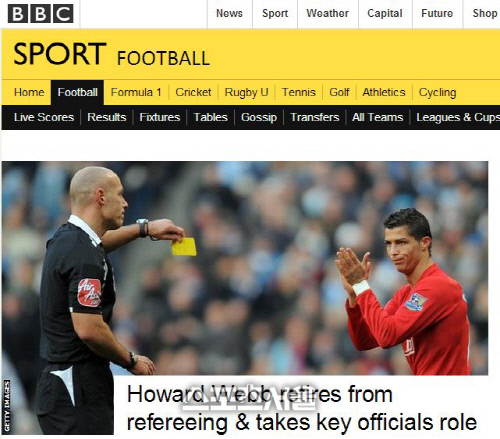Click the SPORT heading in yellow banner
Viewport: 500px width, 439px height.
(60, 54)
